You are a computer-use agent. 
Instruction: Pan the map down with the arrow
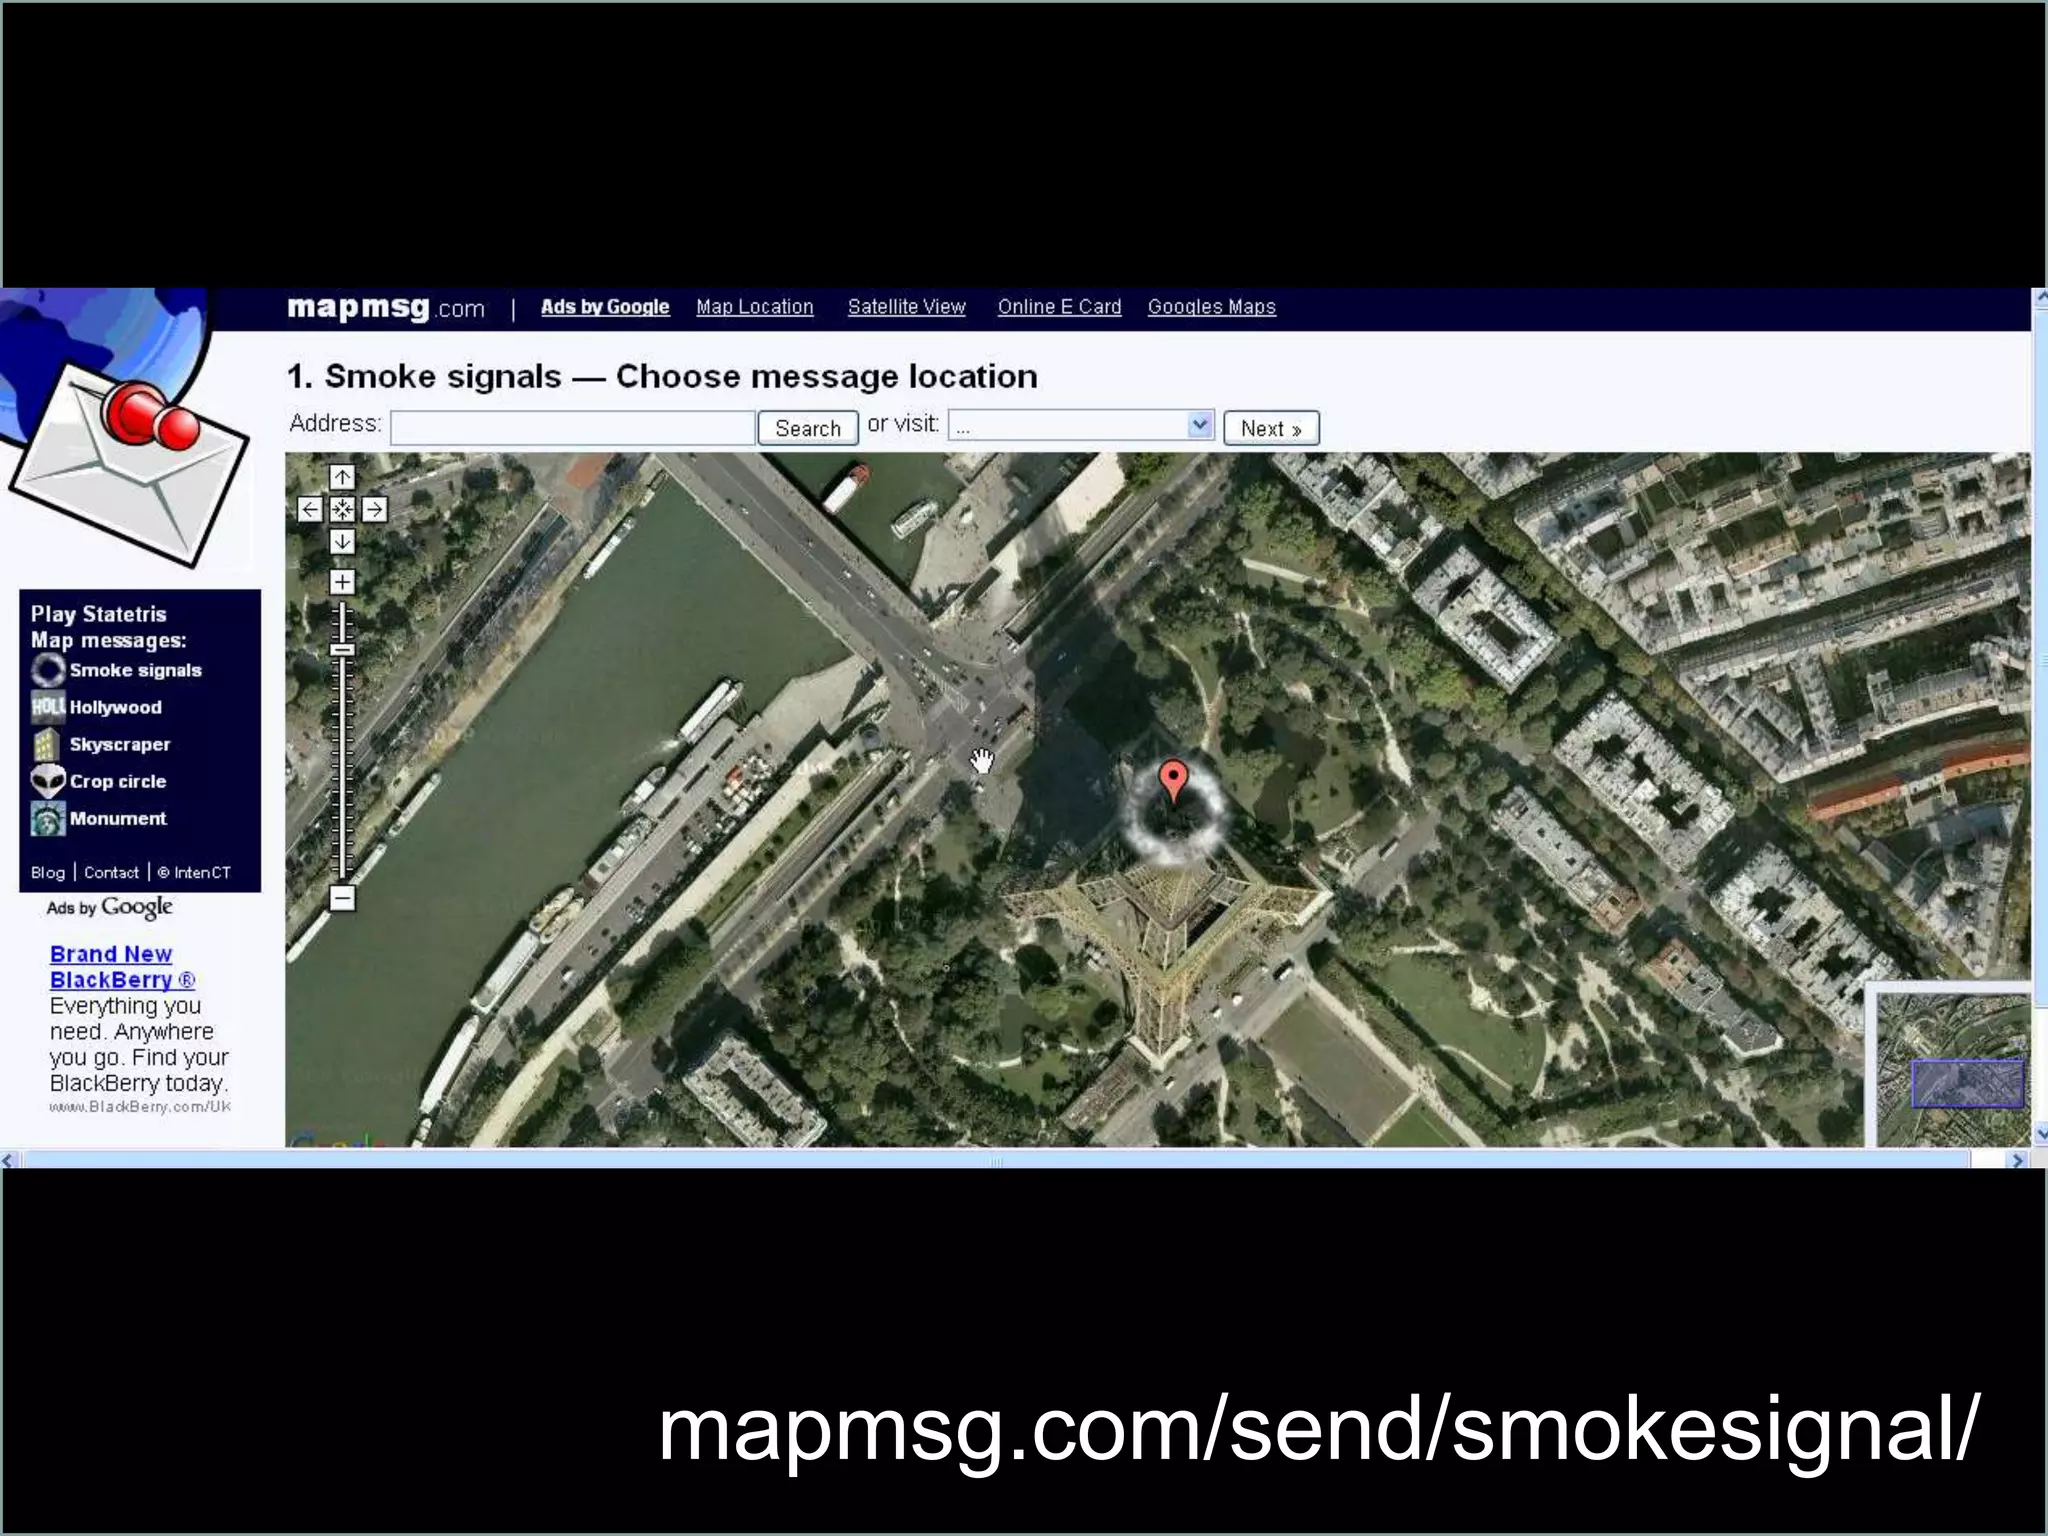(x=342, y=541)
